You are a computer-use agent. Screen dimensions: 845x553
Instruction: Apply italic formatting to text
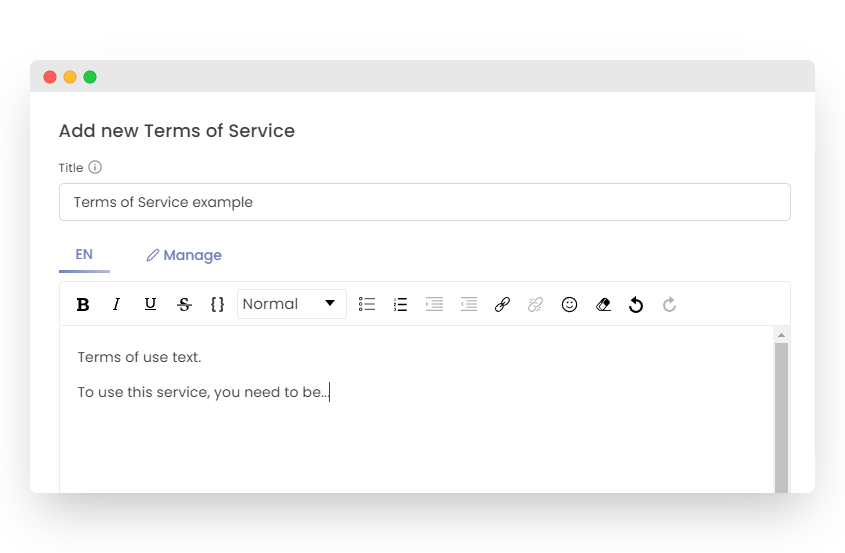click(x=116, y=305)
